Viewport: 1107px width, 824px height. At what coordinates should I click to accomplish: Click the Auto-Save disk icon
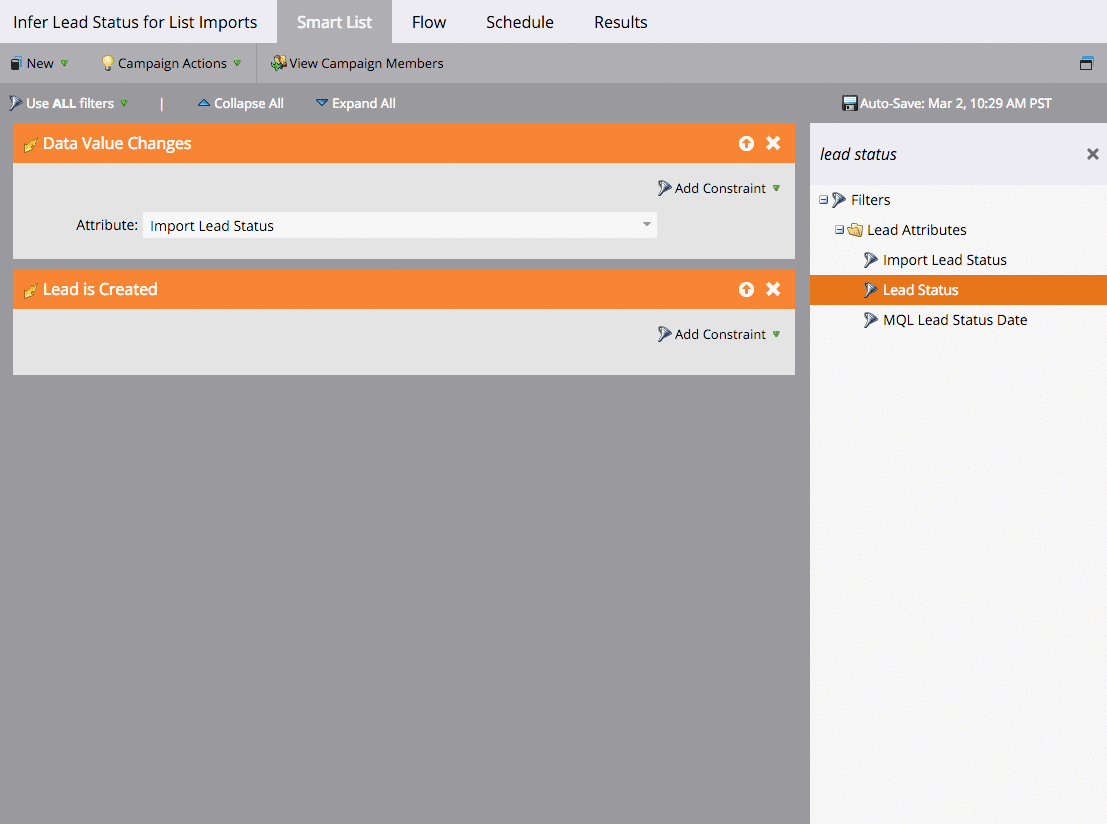(x=849, y=102)
